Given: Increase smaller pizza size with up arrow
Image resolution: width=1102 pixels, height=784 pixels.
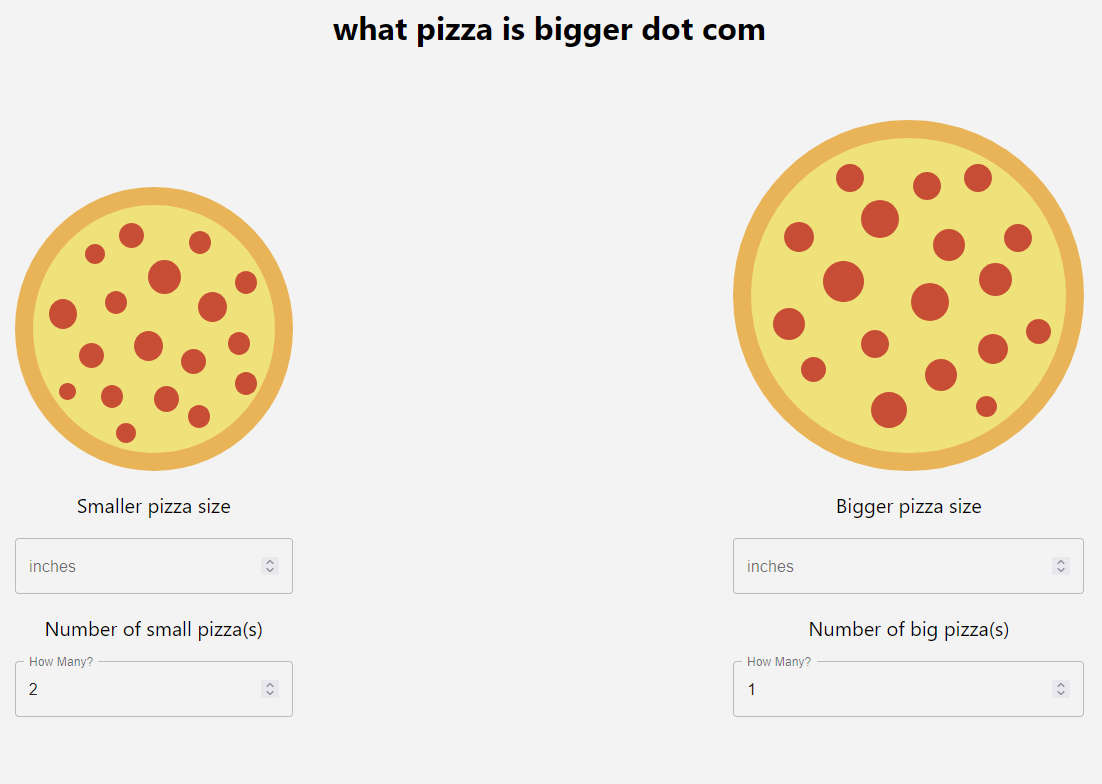Looking at the screenshot, I should pyautogui.click(x=270, y=562).
